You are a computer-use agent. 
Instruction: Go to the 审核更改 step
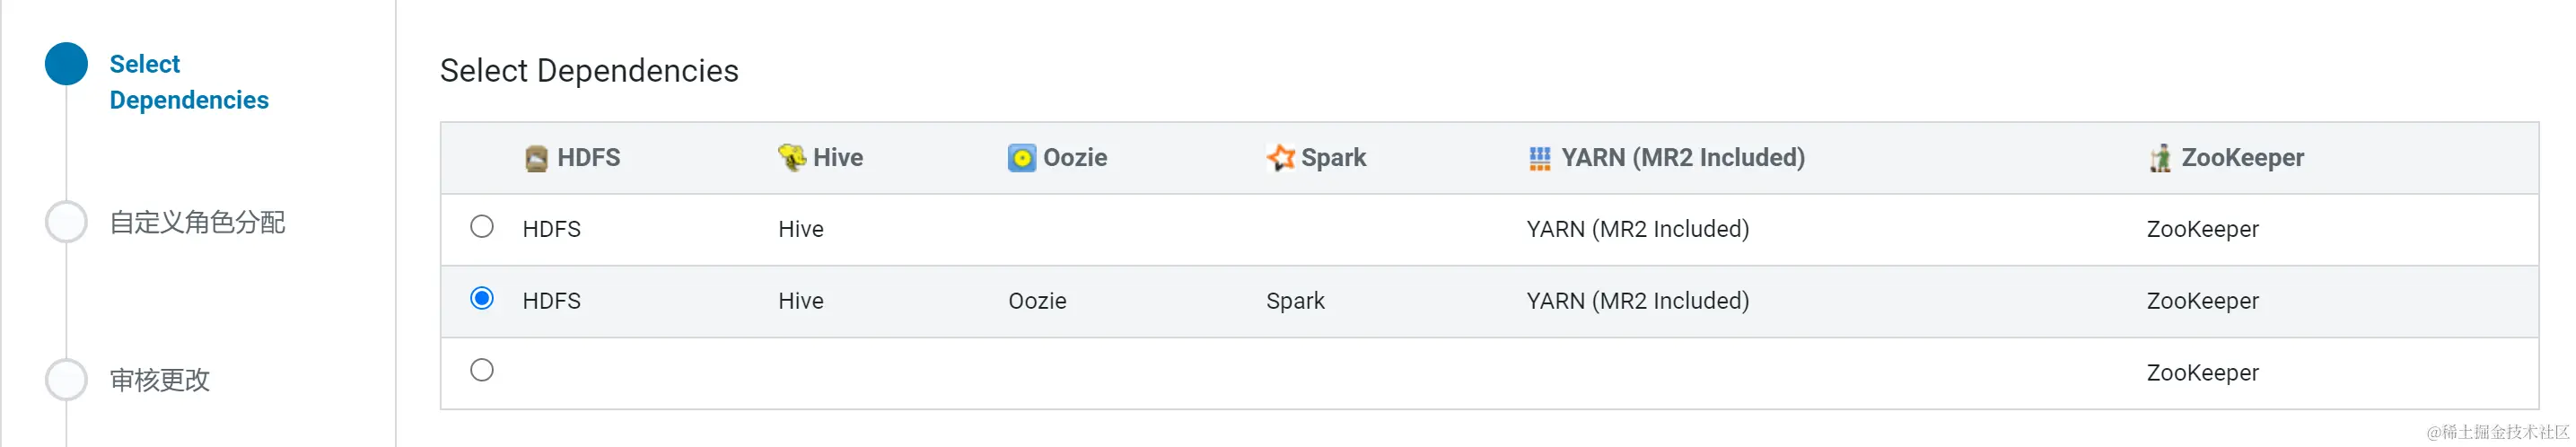pyautogui.click(x=160, y=380)
